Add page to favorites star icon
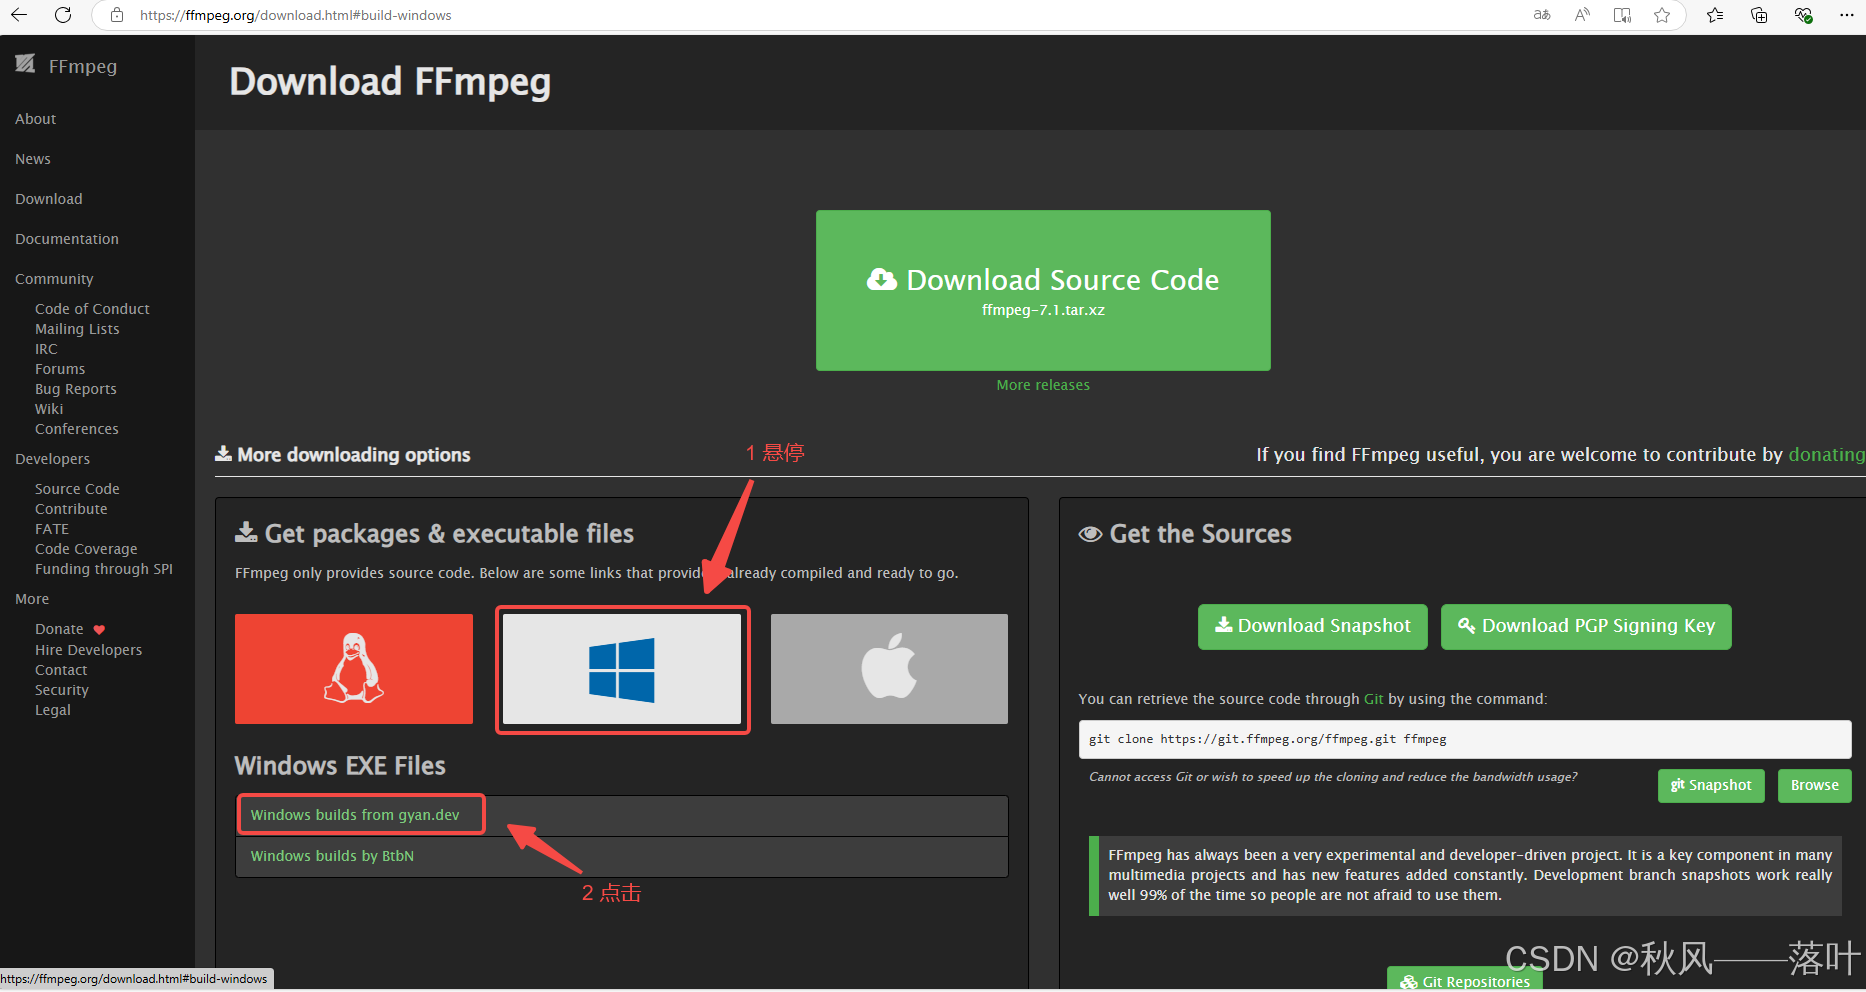The height and width of the screenshot is (992, 1866). point(1662,15)
